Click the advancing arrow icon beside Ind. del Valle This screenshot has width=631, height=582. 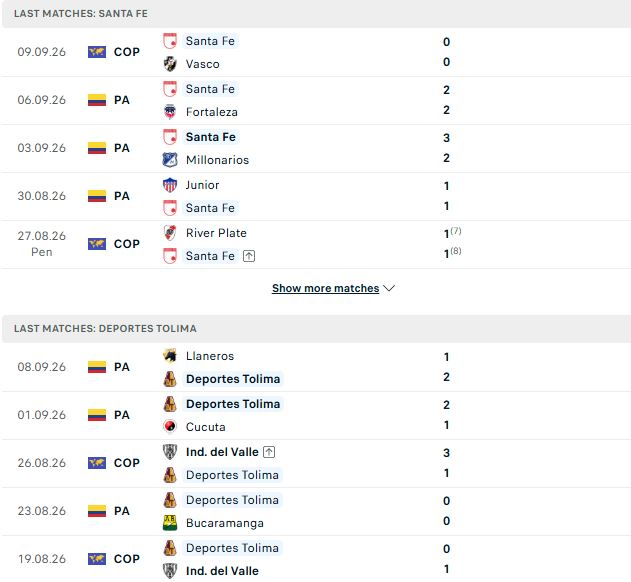(x=269, y=452)
